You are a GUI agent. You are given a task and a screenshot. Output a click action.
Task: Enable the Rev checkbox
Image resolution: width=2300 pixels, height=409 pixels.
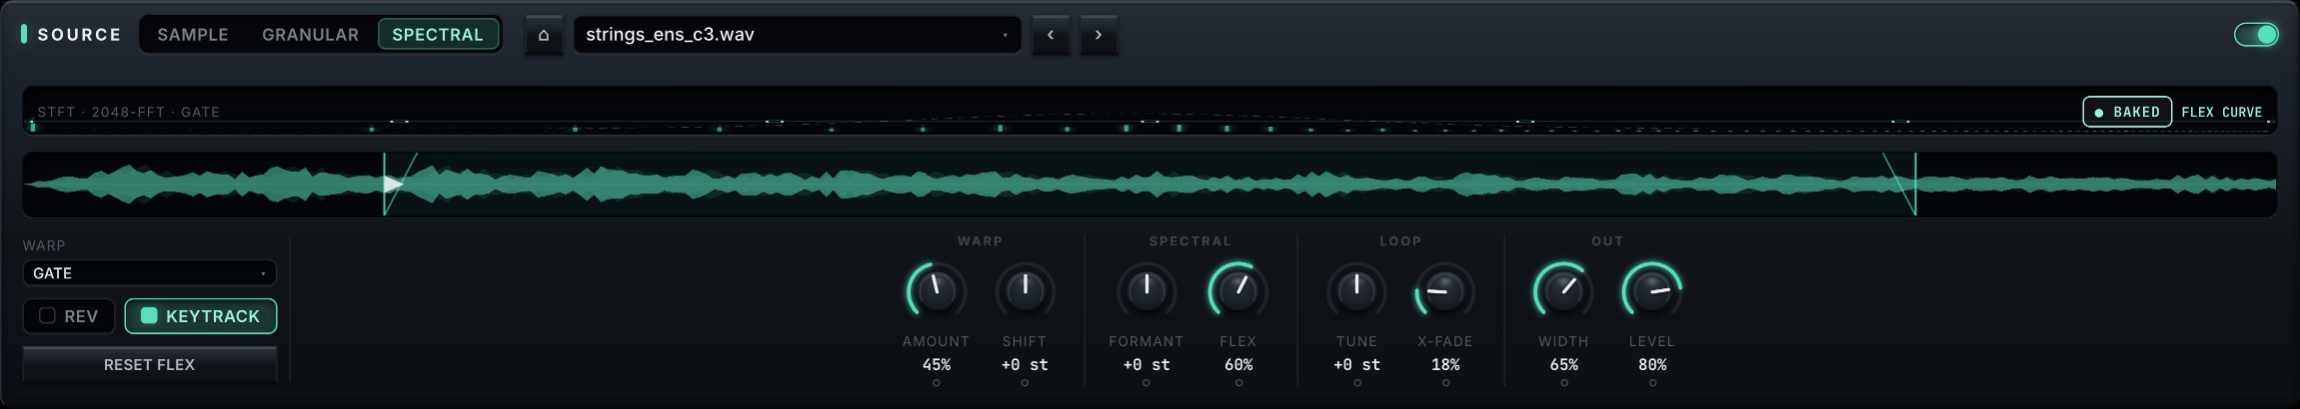(x=69, y=316)
